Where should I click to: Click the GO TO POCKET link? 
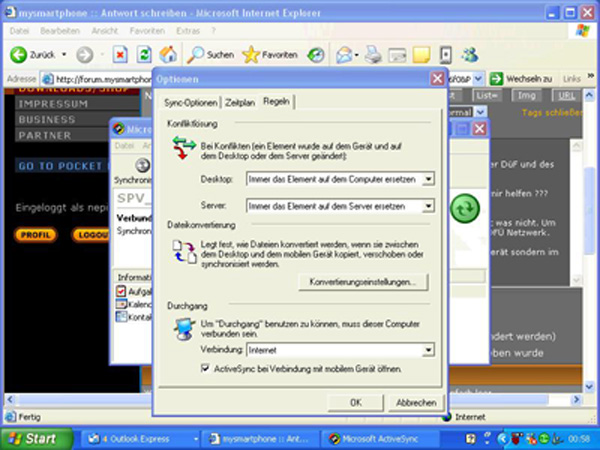coord(60,166)
